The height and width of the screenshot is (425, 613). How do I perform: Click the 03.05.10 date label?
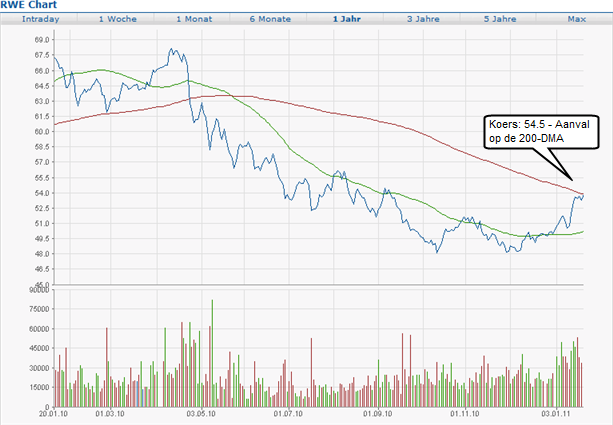pos(201,412)
